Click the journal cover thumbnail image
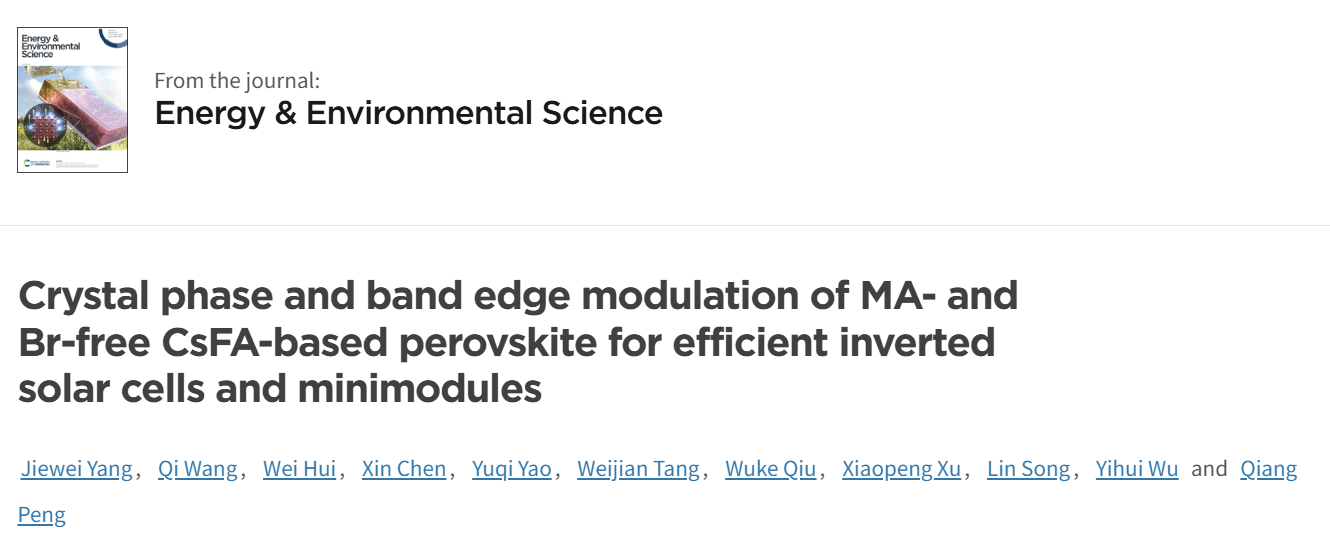This screenshot has height=549, width=1330. (72, 100)
